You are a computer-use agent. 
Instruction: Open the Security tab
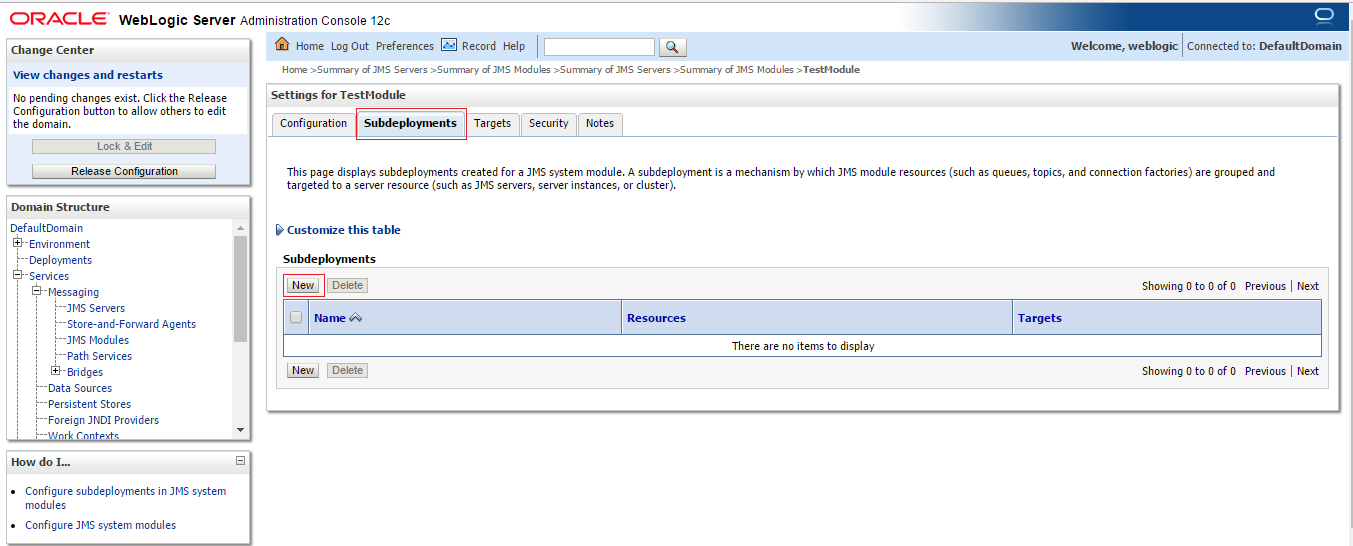coord(549,124)
